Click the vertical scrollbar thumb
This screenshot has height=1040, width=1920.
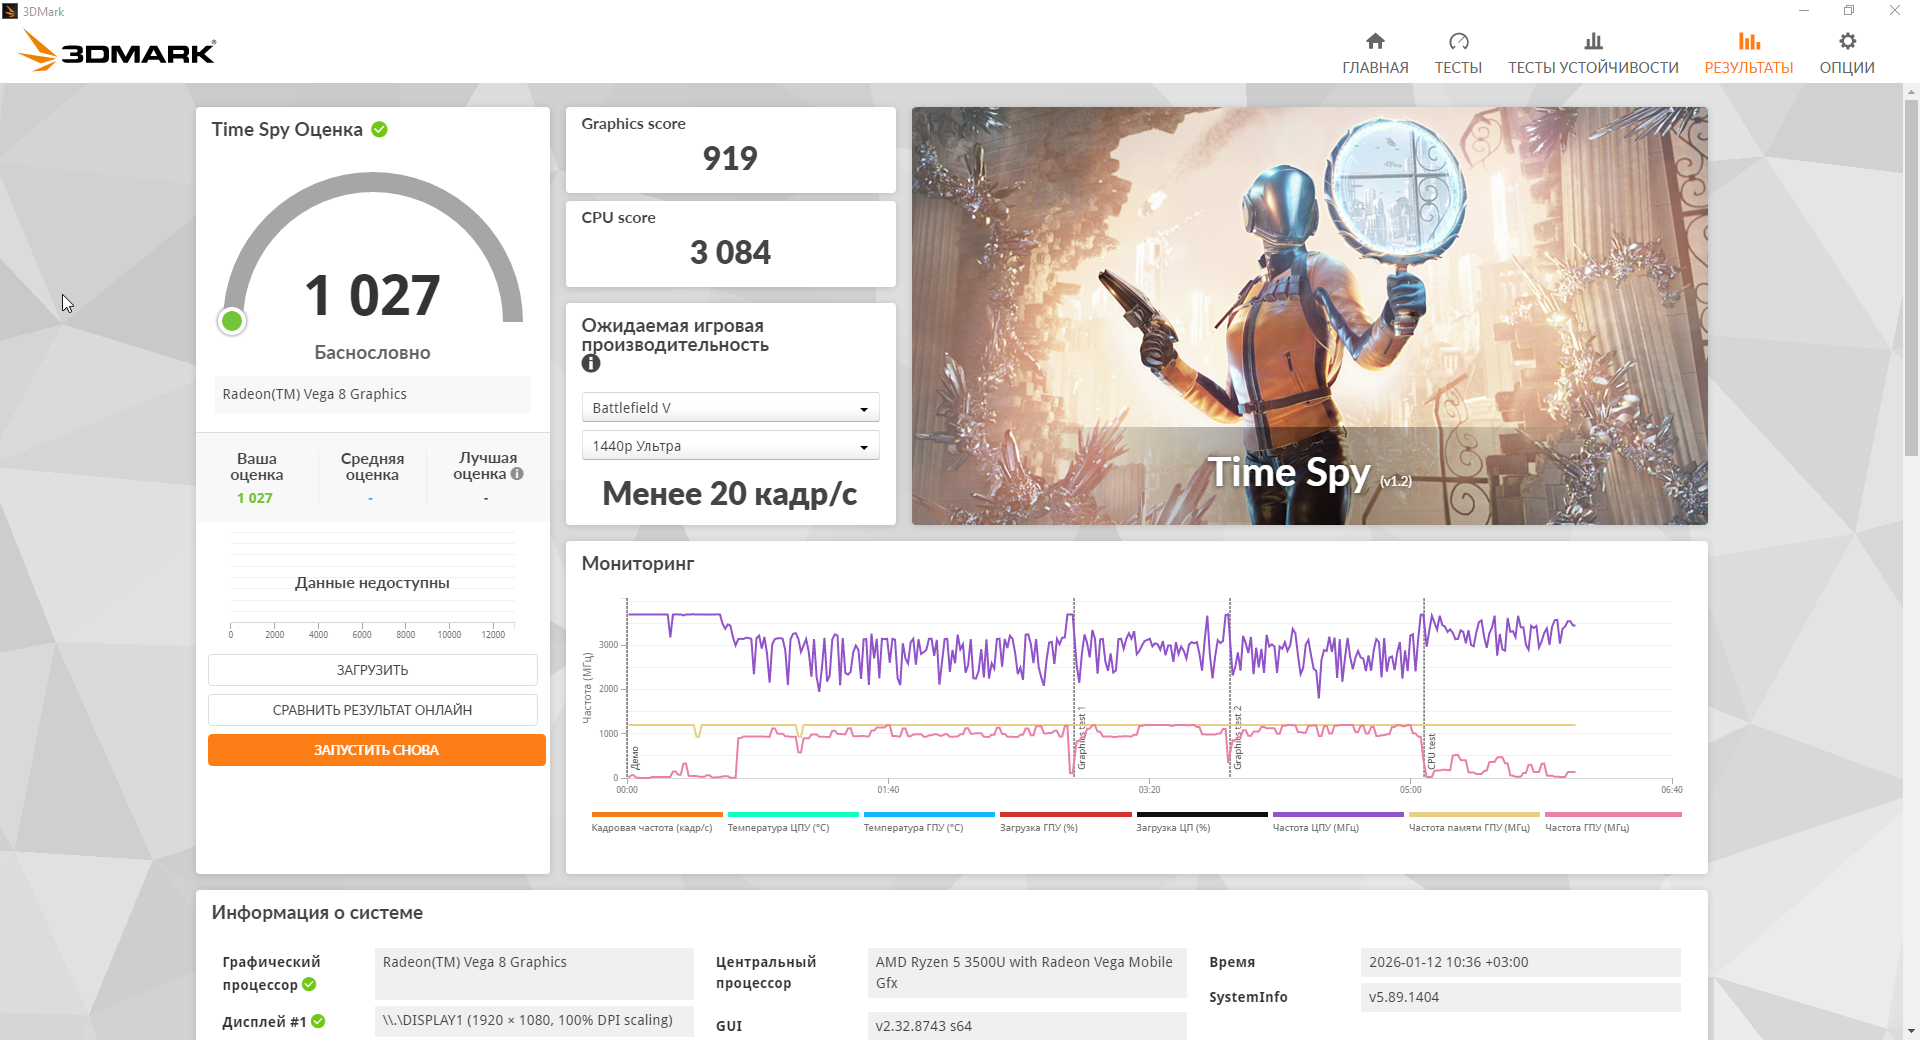tap(1911, 277)
